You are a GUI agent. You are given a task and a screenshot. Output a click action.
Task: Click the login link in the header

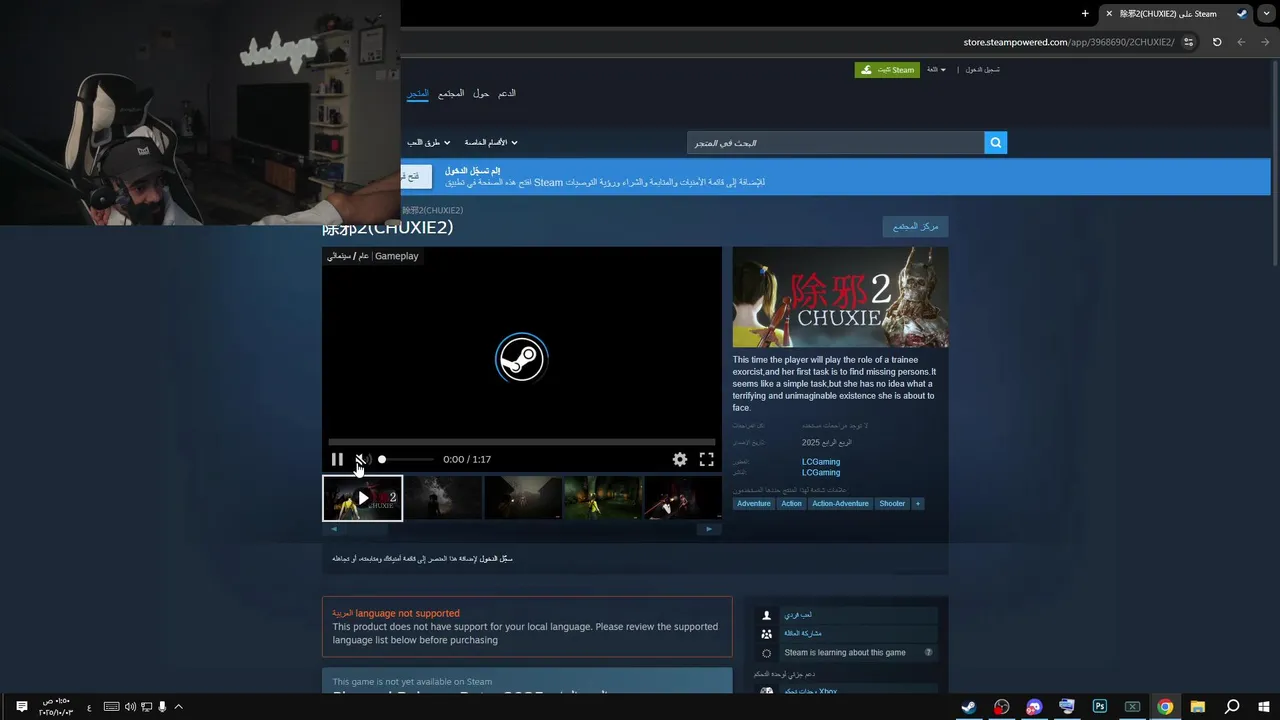tap(982, 70)
